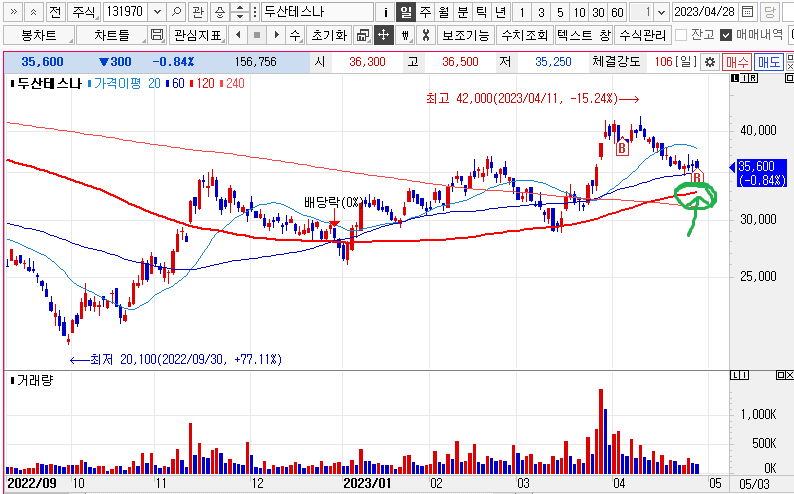Open the 봉차트 chart type menu

click(39, 35)
